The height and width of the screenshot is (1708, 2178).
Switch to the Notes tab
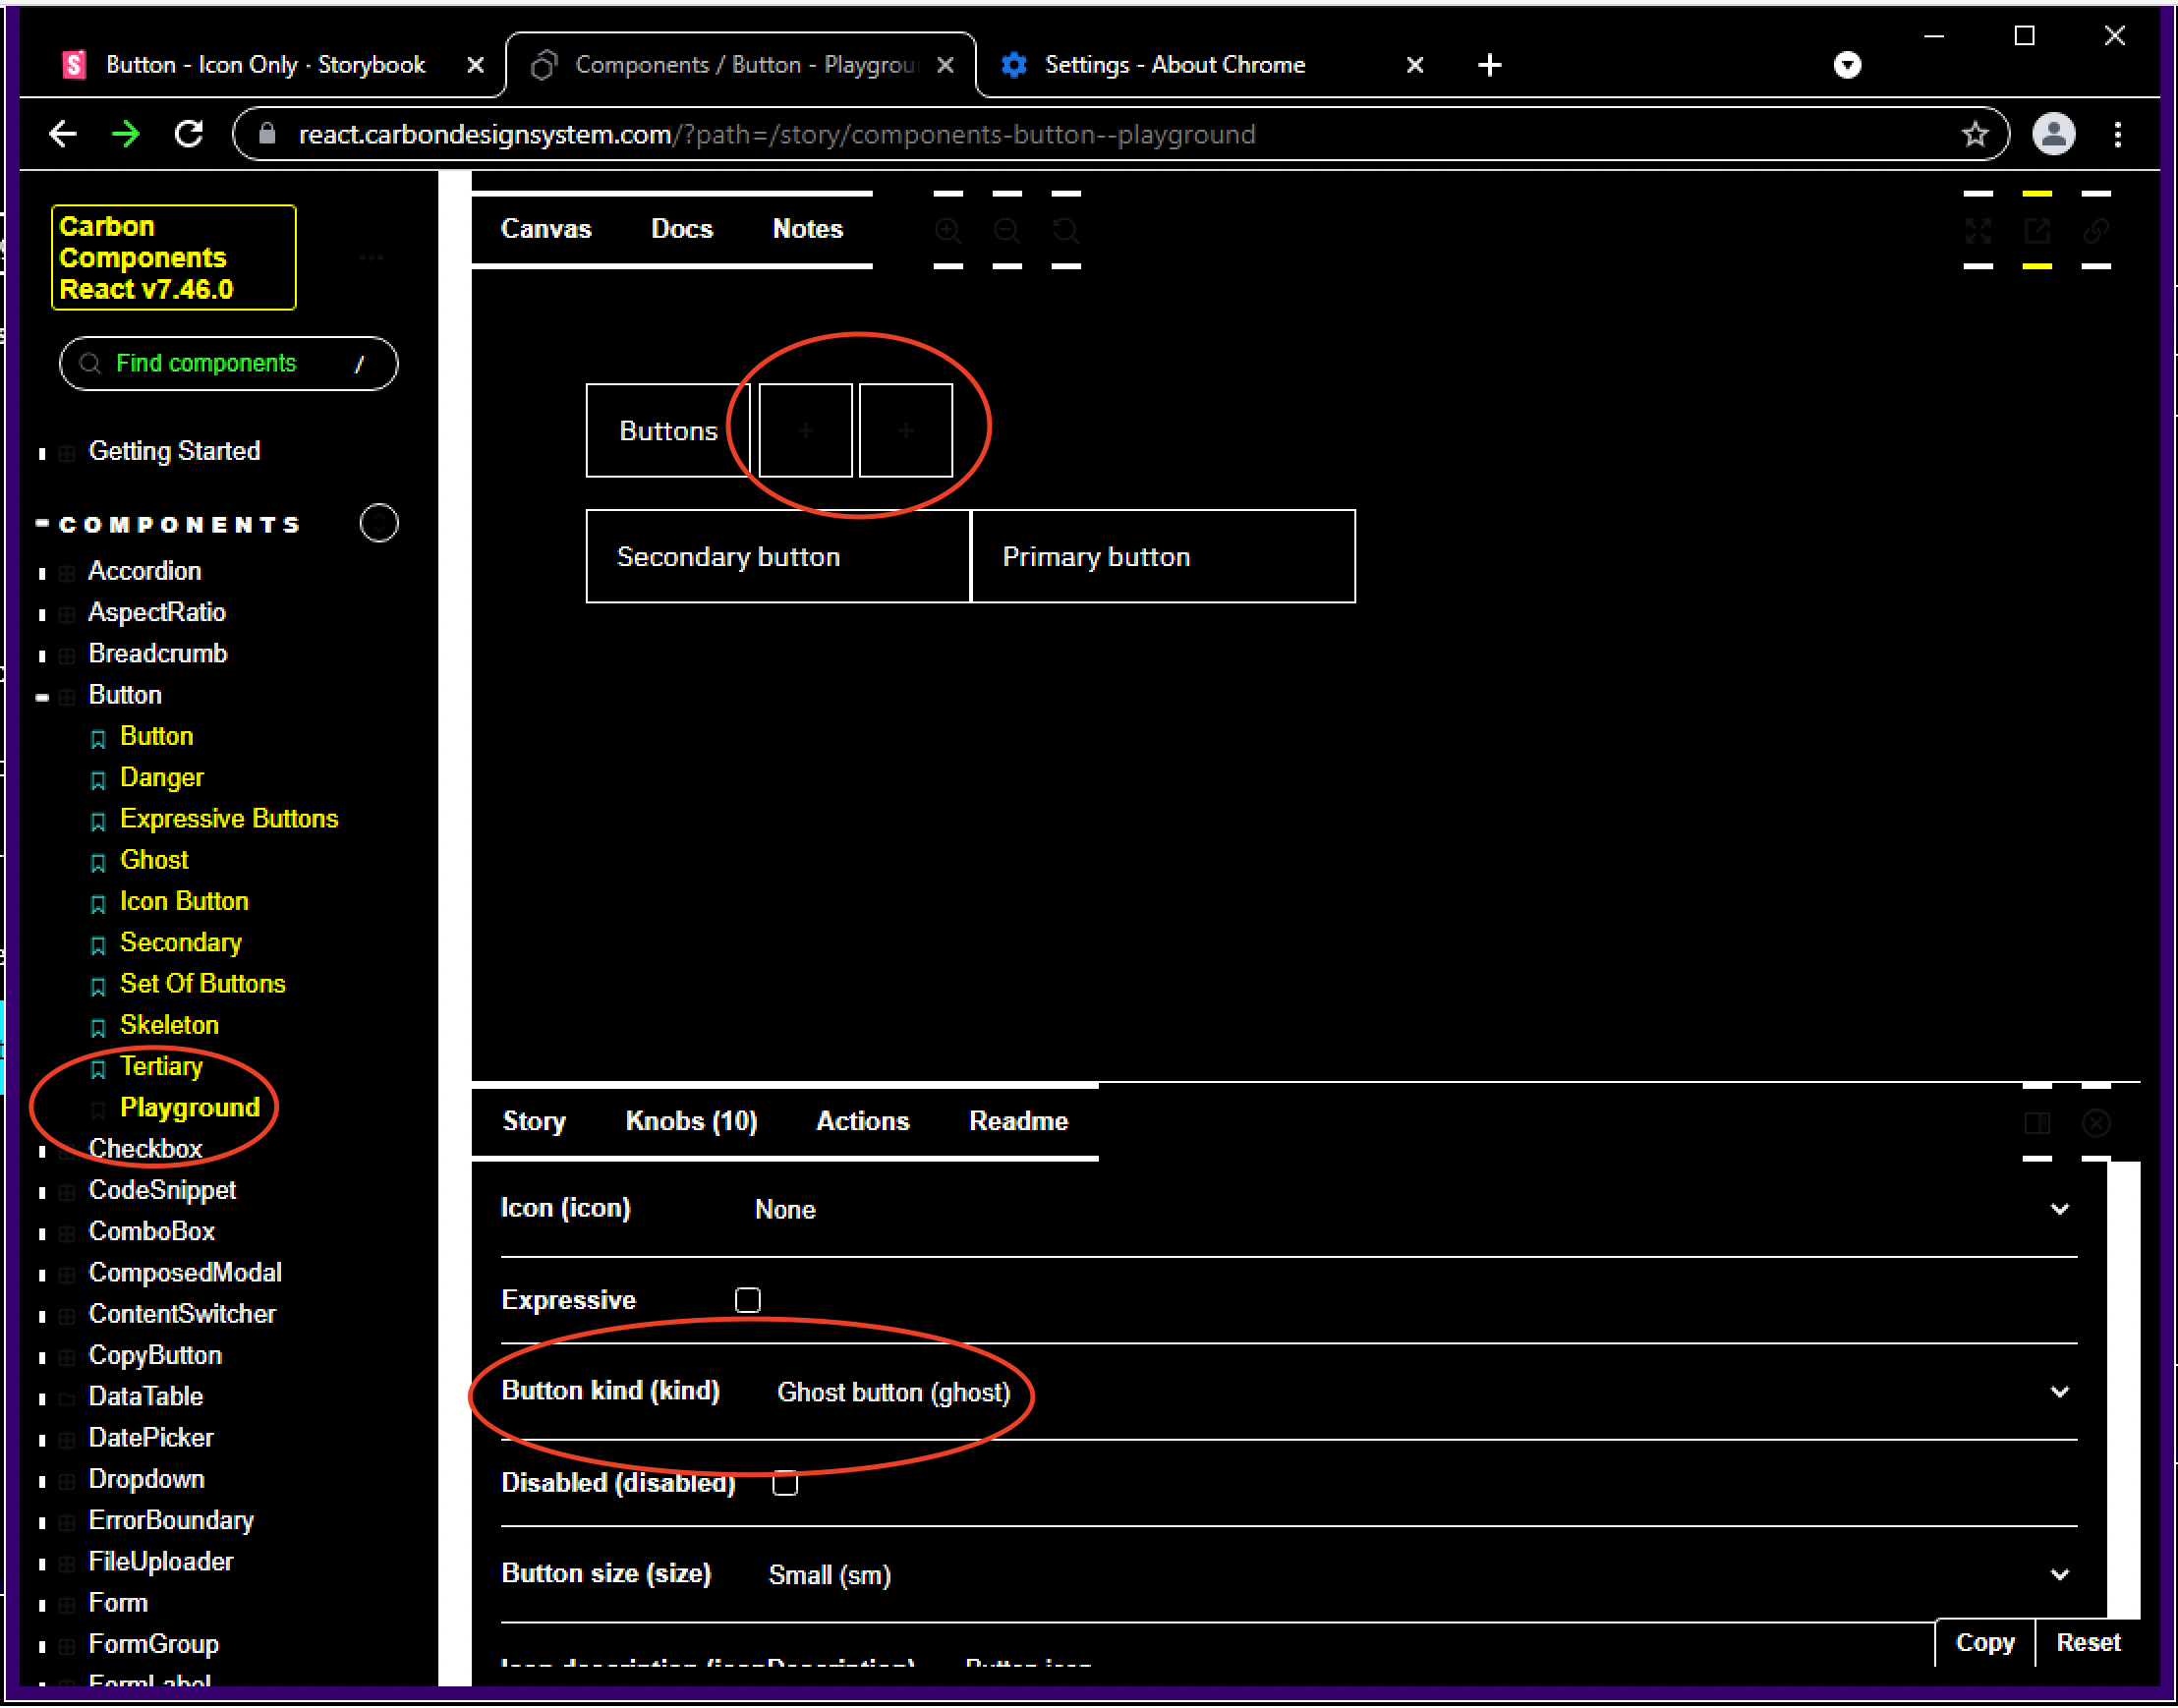pyautogui.click(x=807, y=229)
